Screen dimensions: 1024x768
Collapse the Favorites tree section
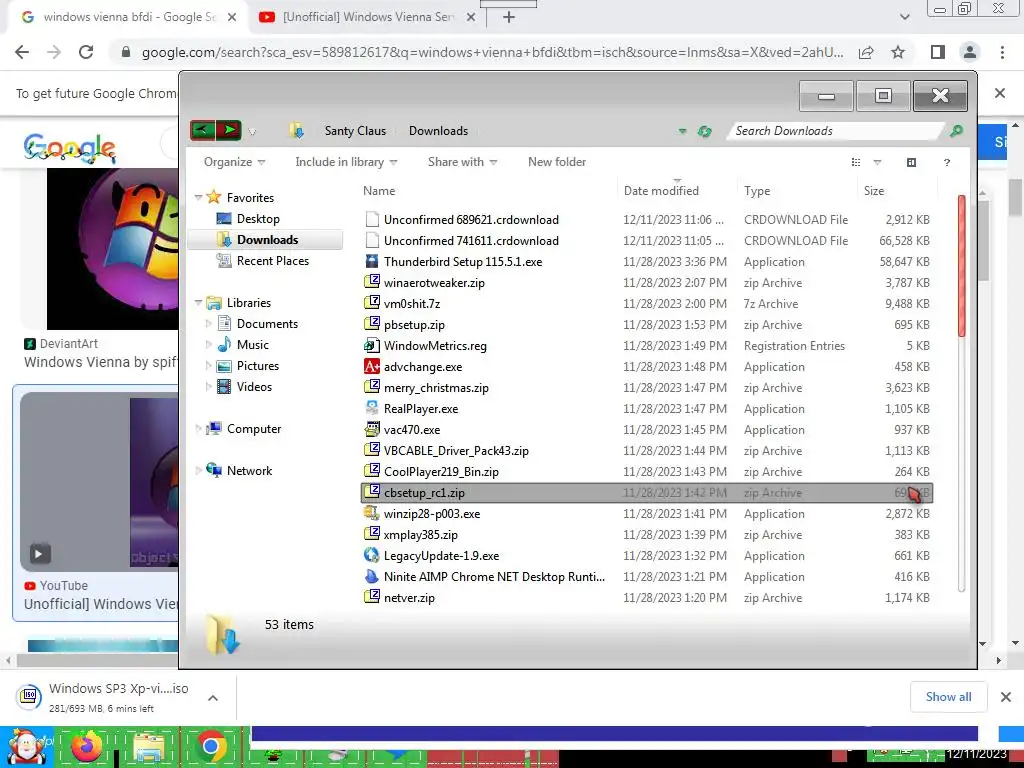[199, 197]
